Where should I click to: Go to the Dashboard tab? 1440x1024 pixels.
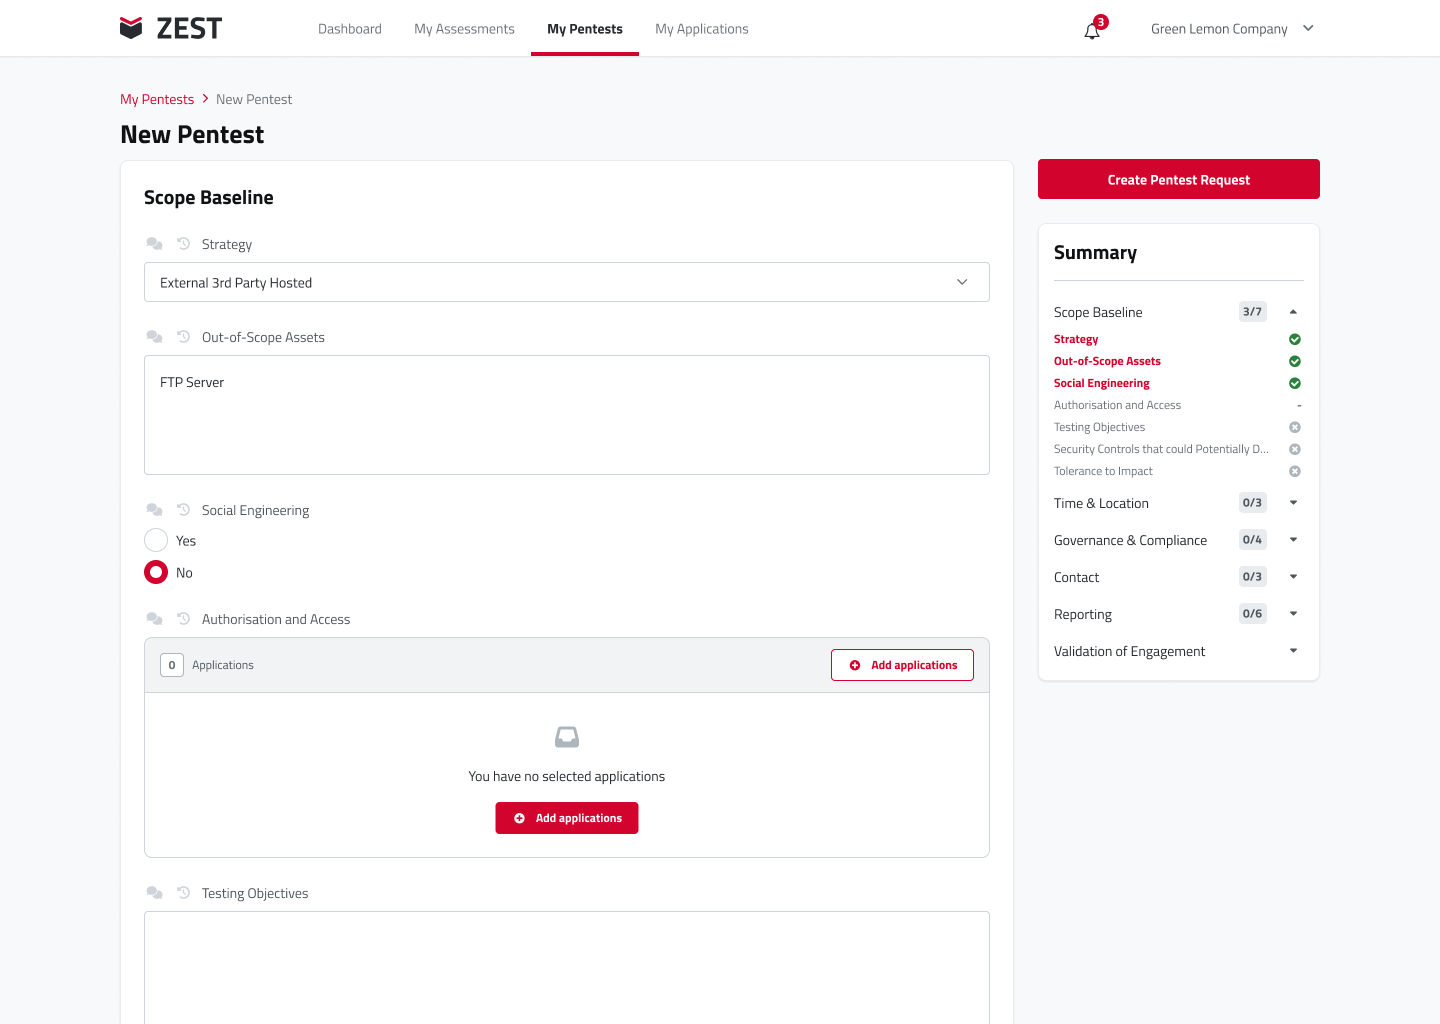(349, 29)
